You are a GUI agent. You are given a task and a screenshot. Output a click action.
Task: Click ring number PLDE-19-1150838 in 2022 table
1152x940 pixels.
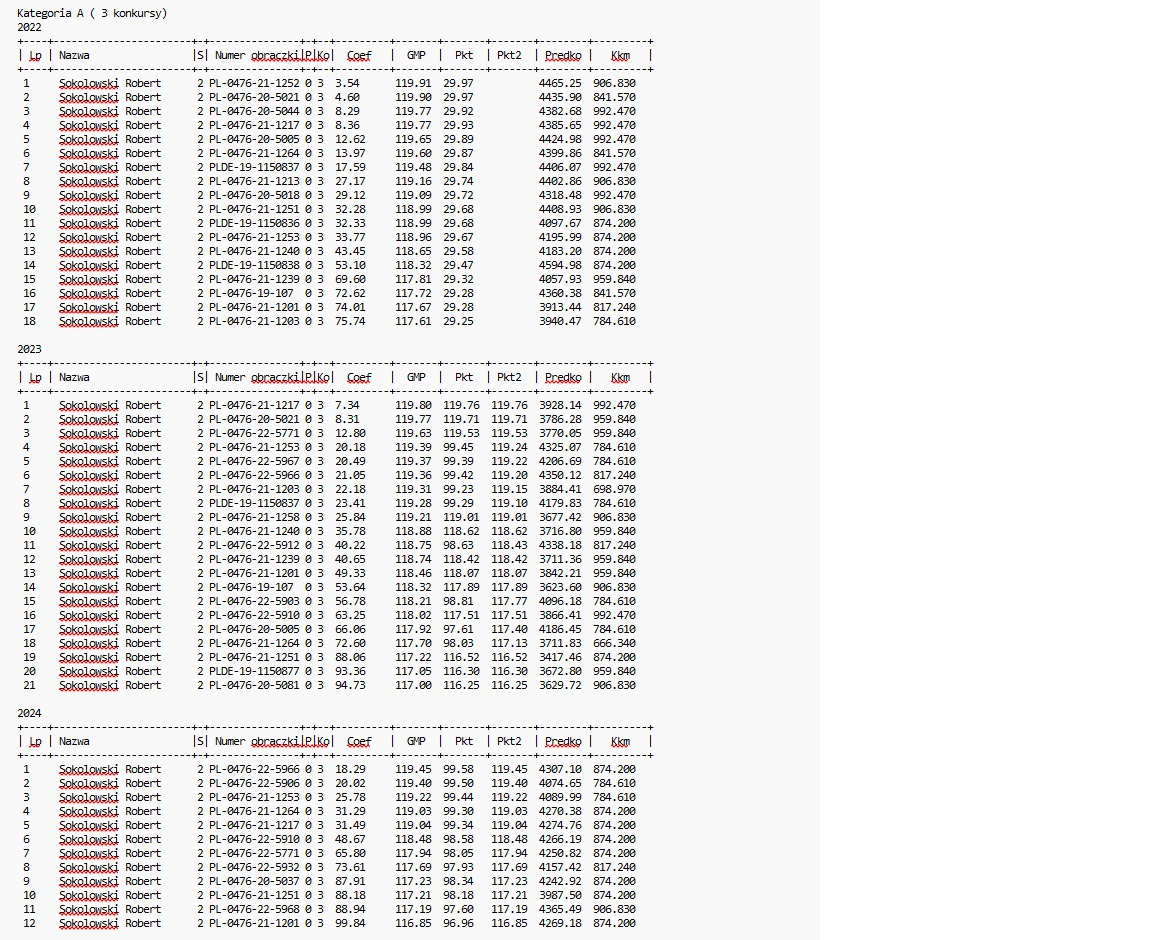point(254,265)
